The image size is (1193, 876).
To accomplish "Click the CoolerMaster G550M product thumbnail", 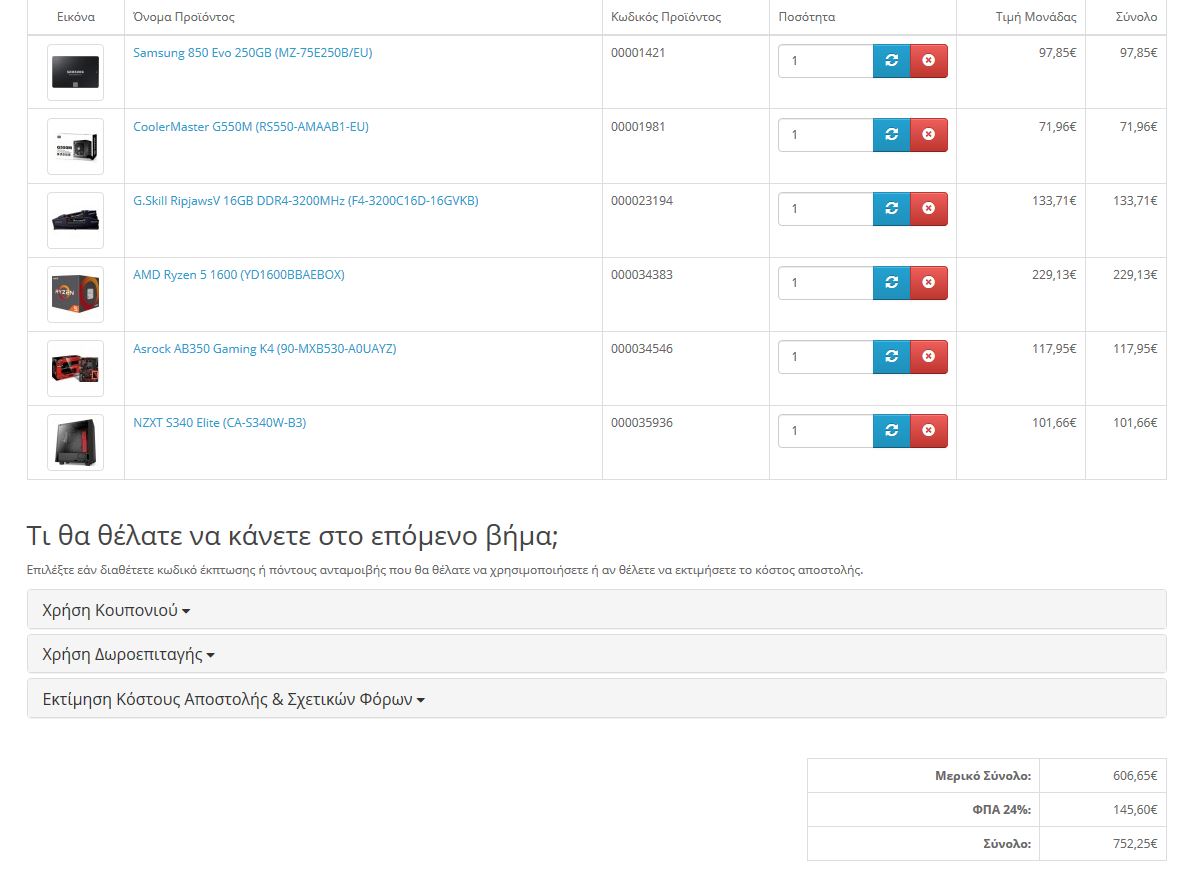I will tap(75, 146).
